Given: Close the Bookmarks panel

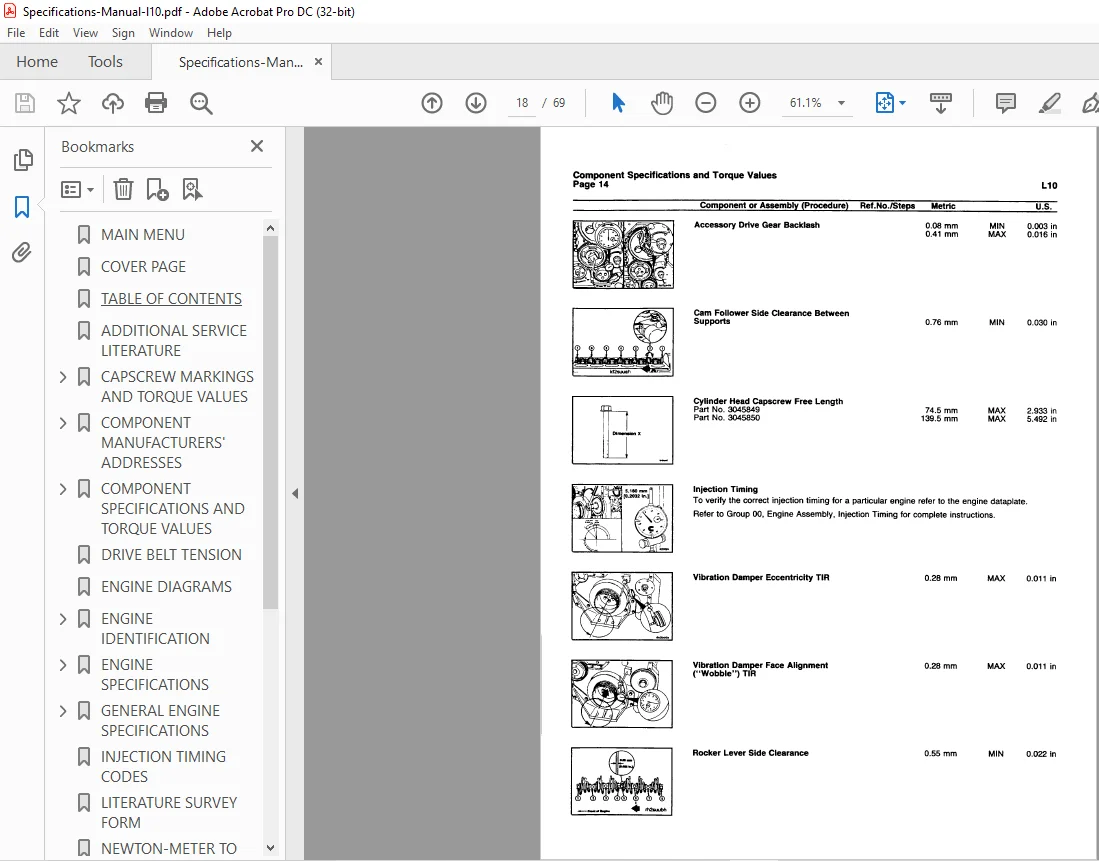Looking at the screenshot, I should (x=257, y=146).
